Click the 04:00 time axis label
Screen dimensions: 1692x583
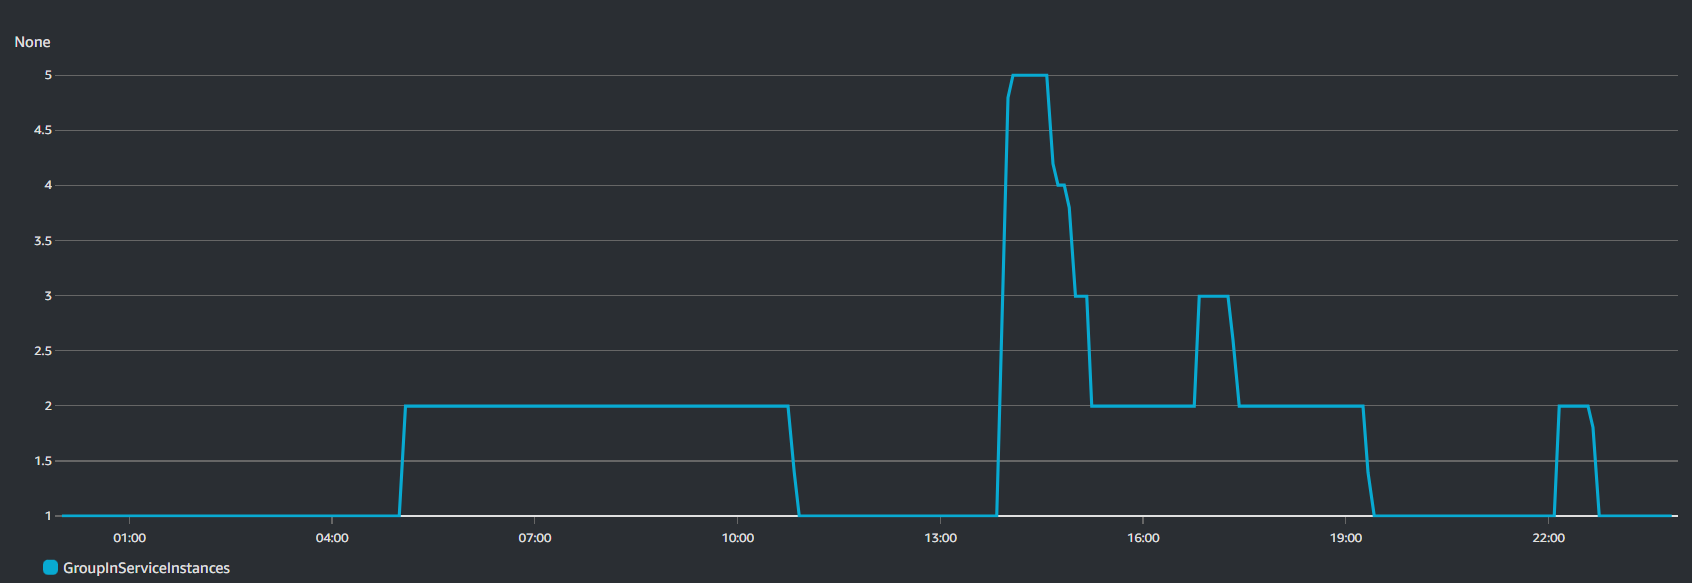332,538
